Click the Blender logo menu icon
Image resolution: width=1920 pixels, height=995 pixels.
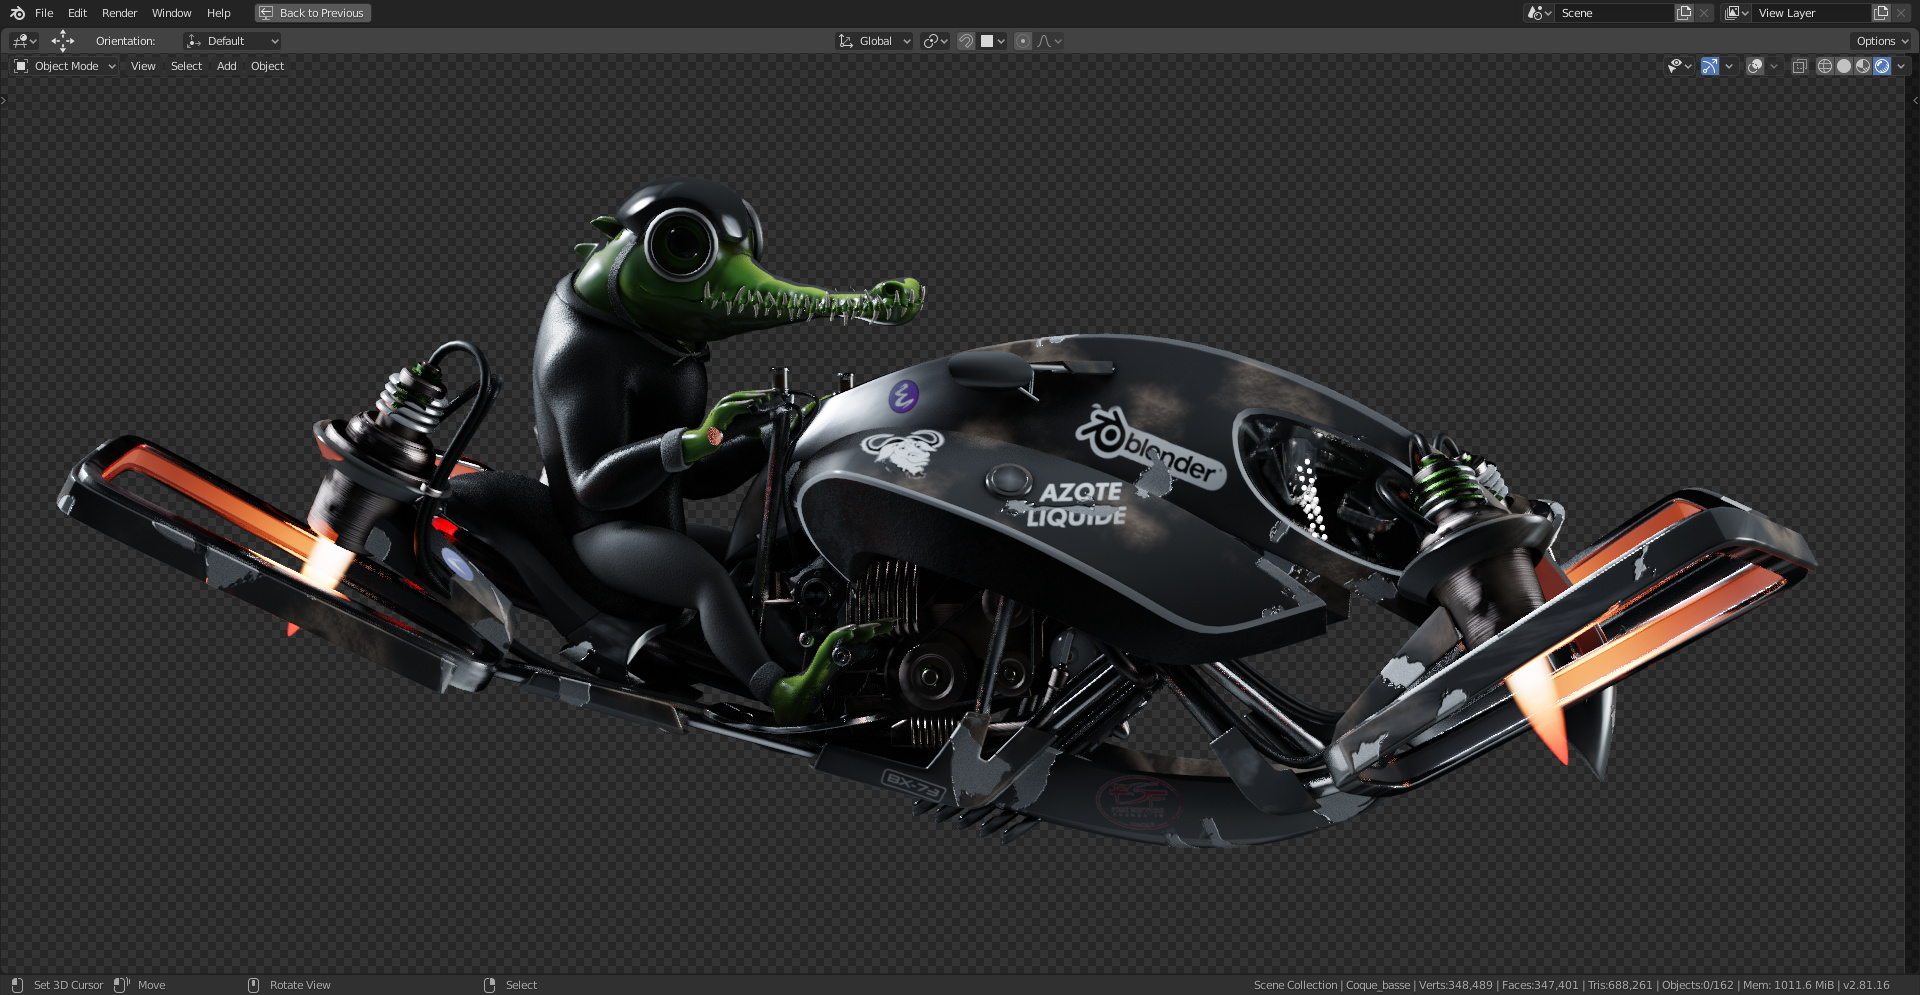click(17, 13)
